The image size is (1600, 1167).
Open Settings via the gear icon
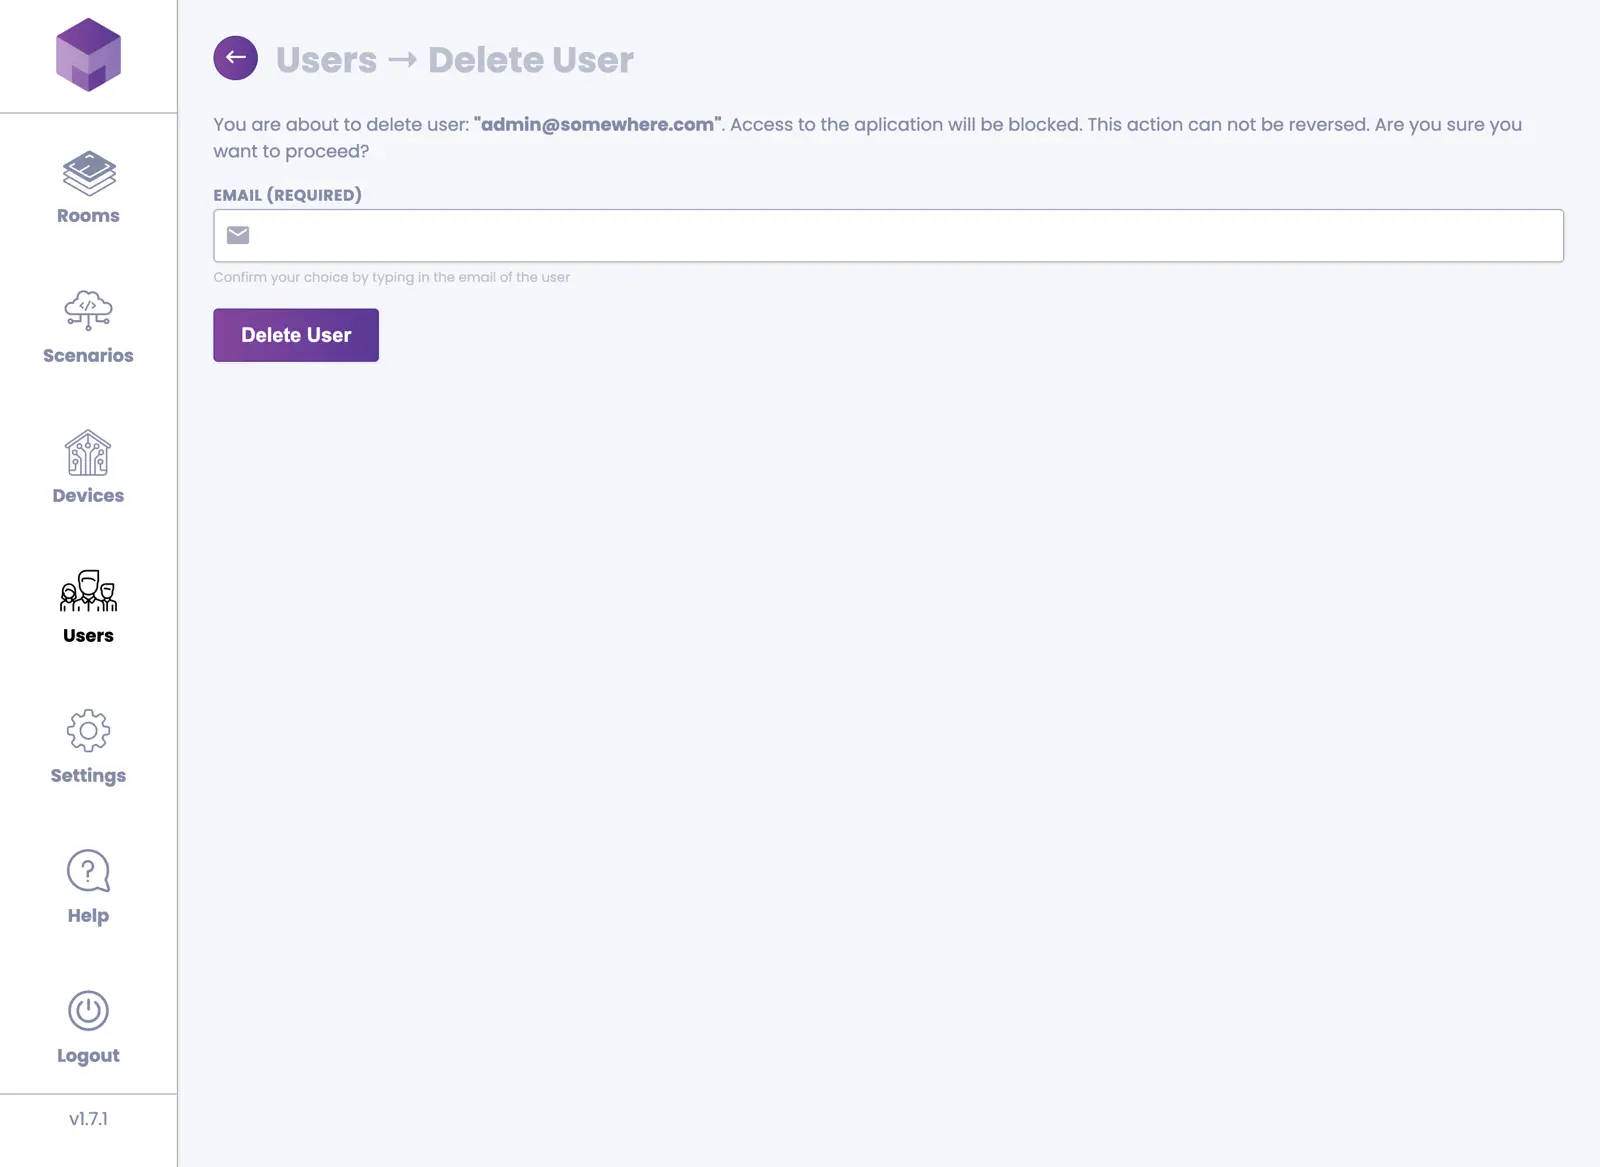coord(88,731)
